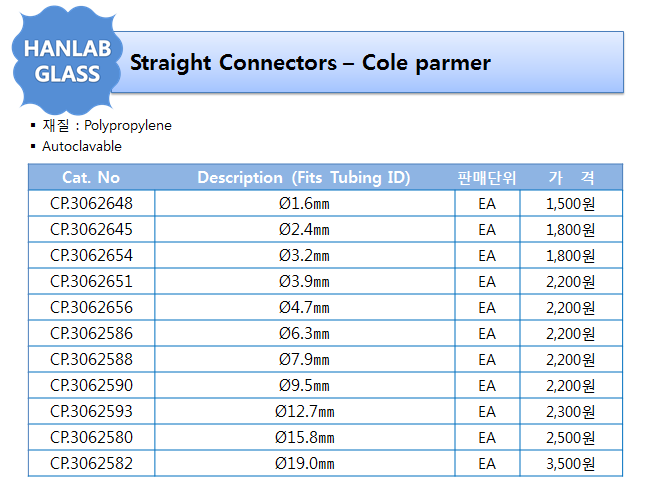Click the 2,300원 price cell
This screenshot has width=645, height=481.
coord(571,411)
